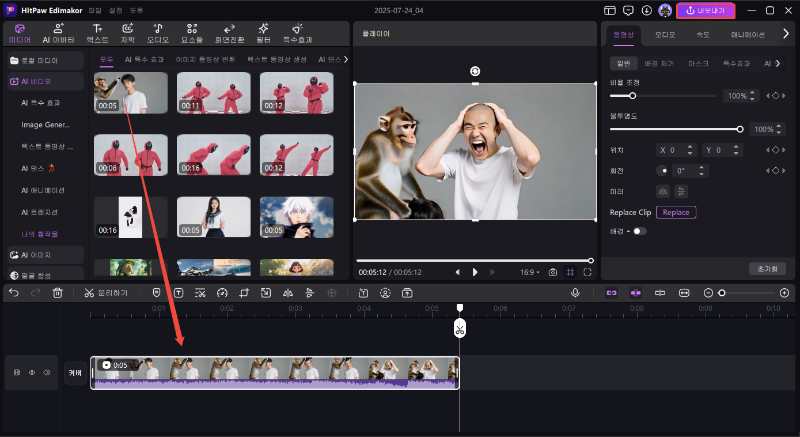Image resolution: width=800 pixels, height=437 pixels.
Task: Click the timeline zoom slider knob
Action: tap(721, 293)
